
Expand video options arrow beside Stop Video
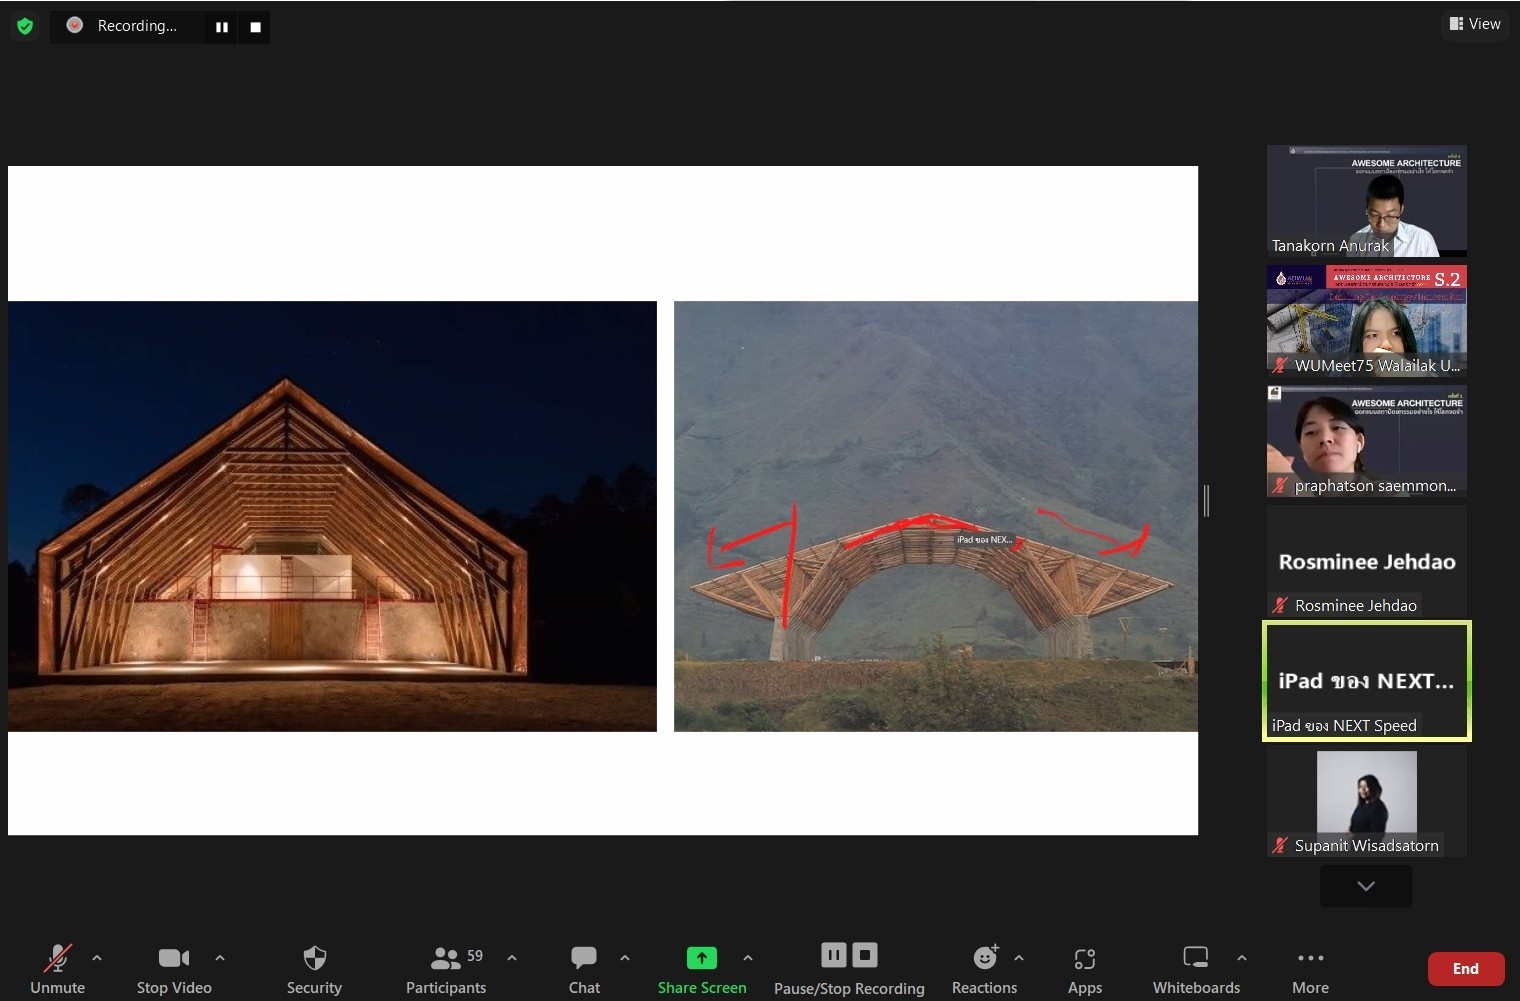point(220,958)
